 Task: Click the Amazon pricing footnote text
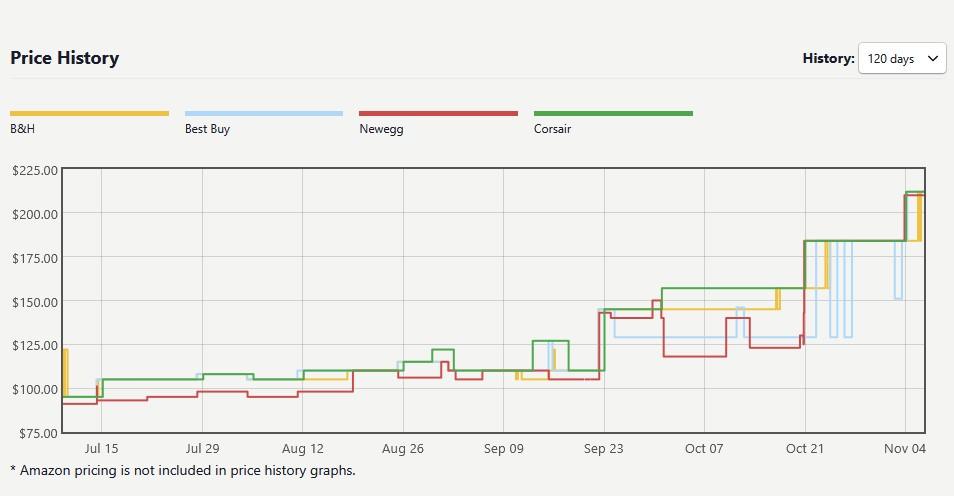(182, 470)
